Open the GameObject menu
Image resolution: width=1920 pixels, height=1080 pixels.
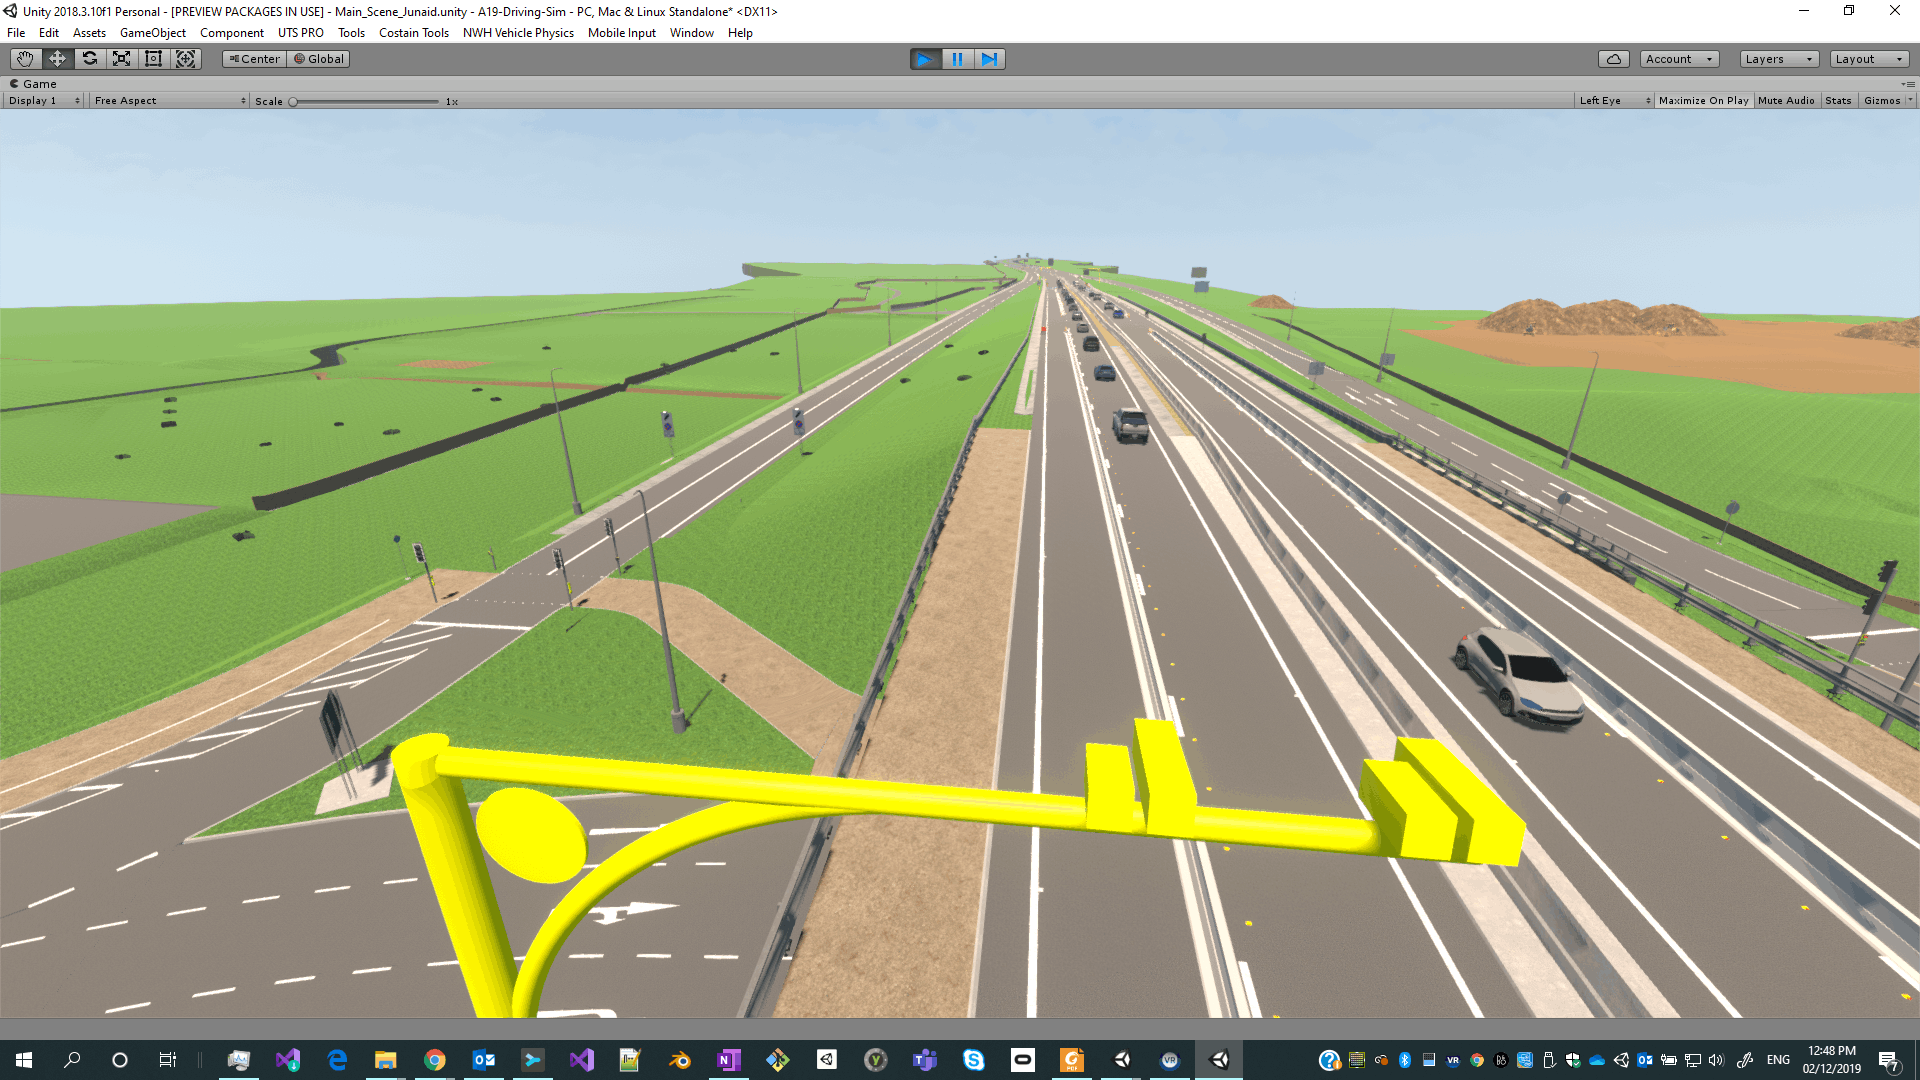coord(152,33)
